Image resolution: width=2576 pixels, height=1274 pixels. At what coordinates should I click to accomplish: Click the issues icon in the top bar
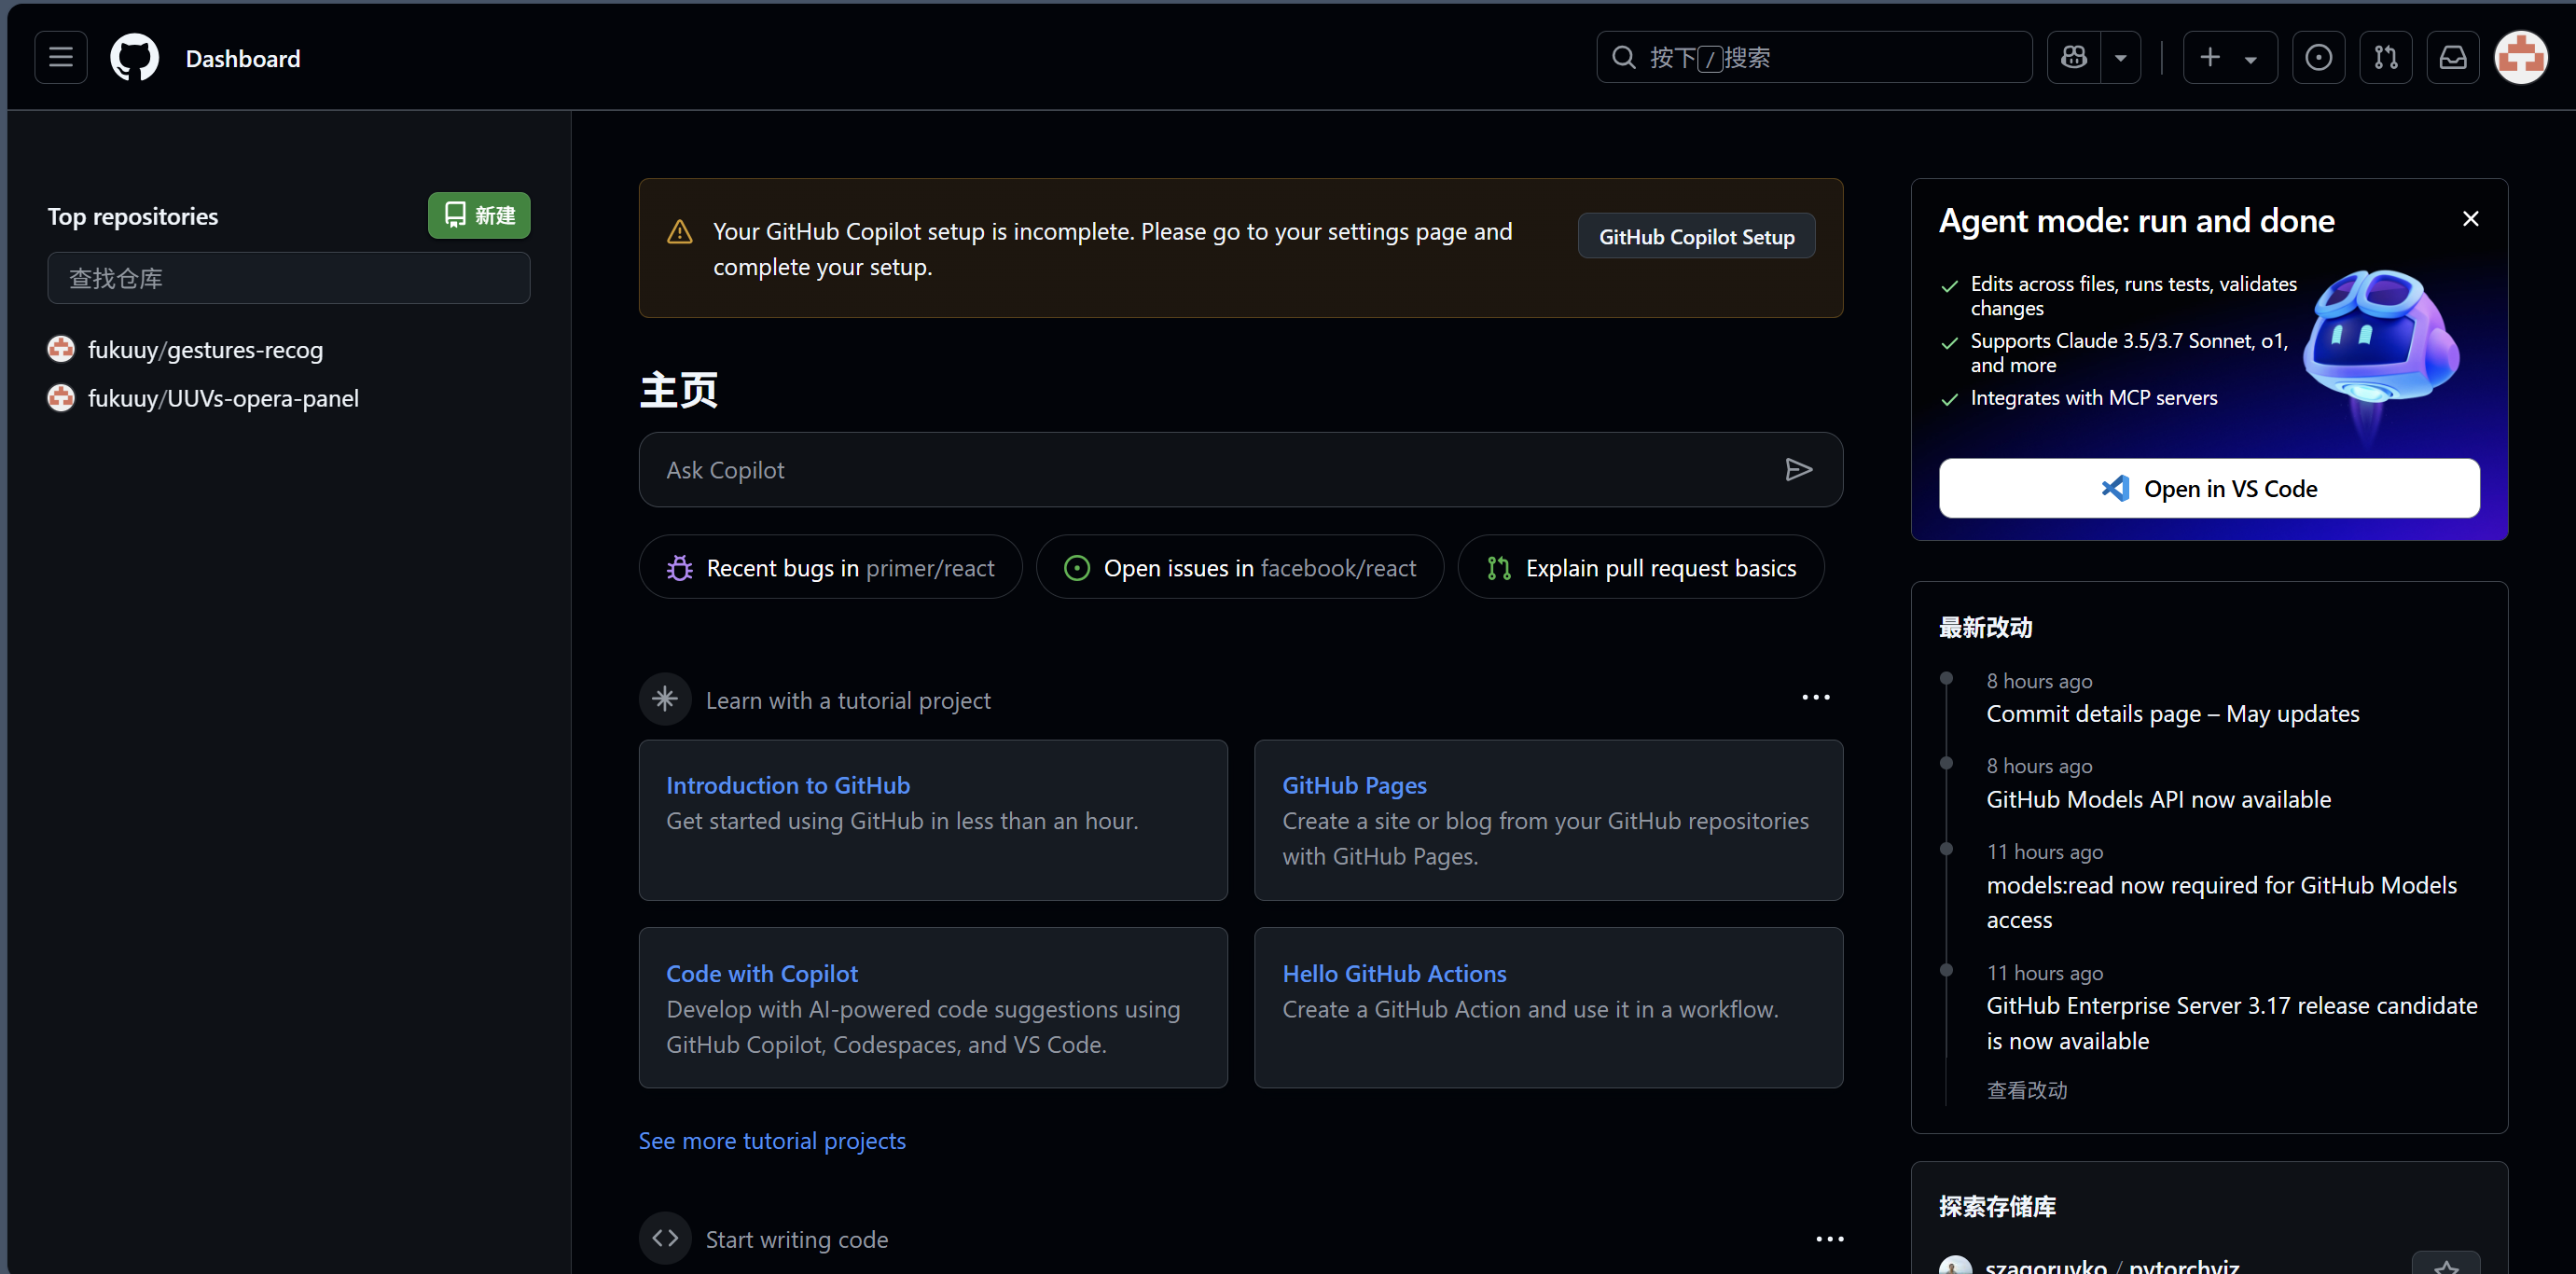pos(2319,57)
